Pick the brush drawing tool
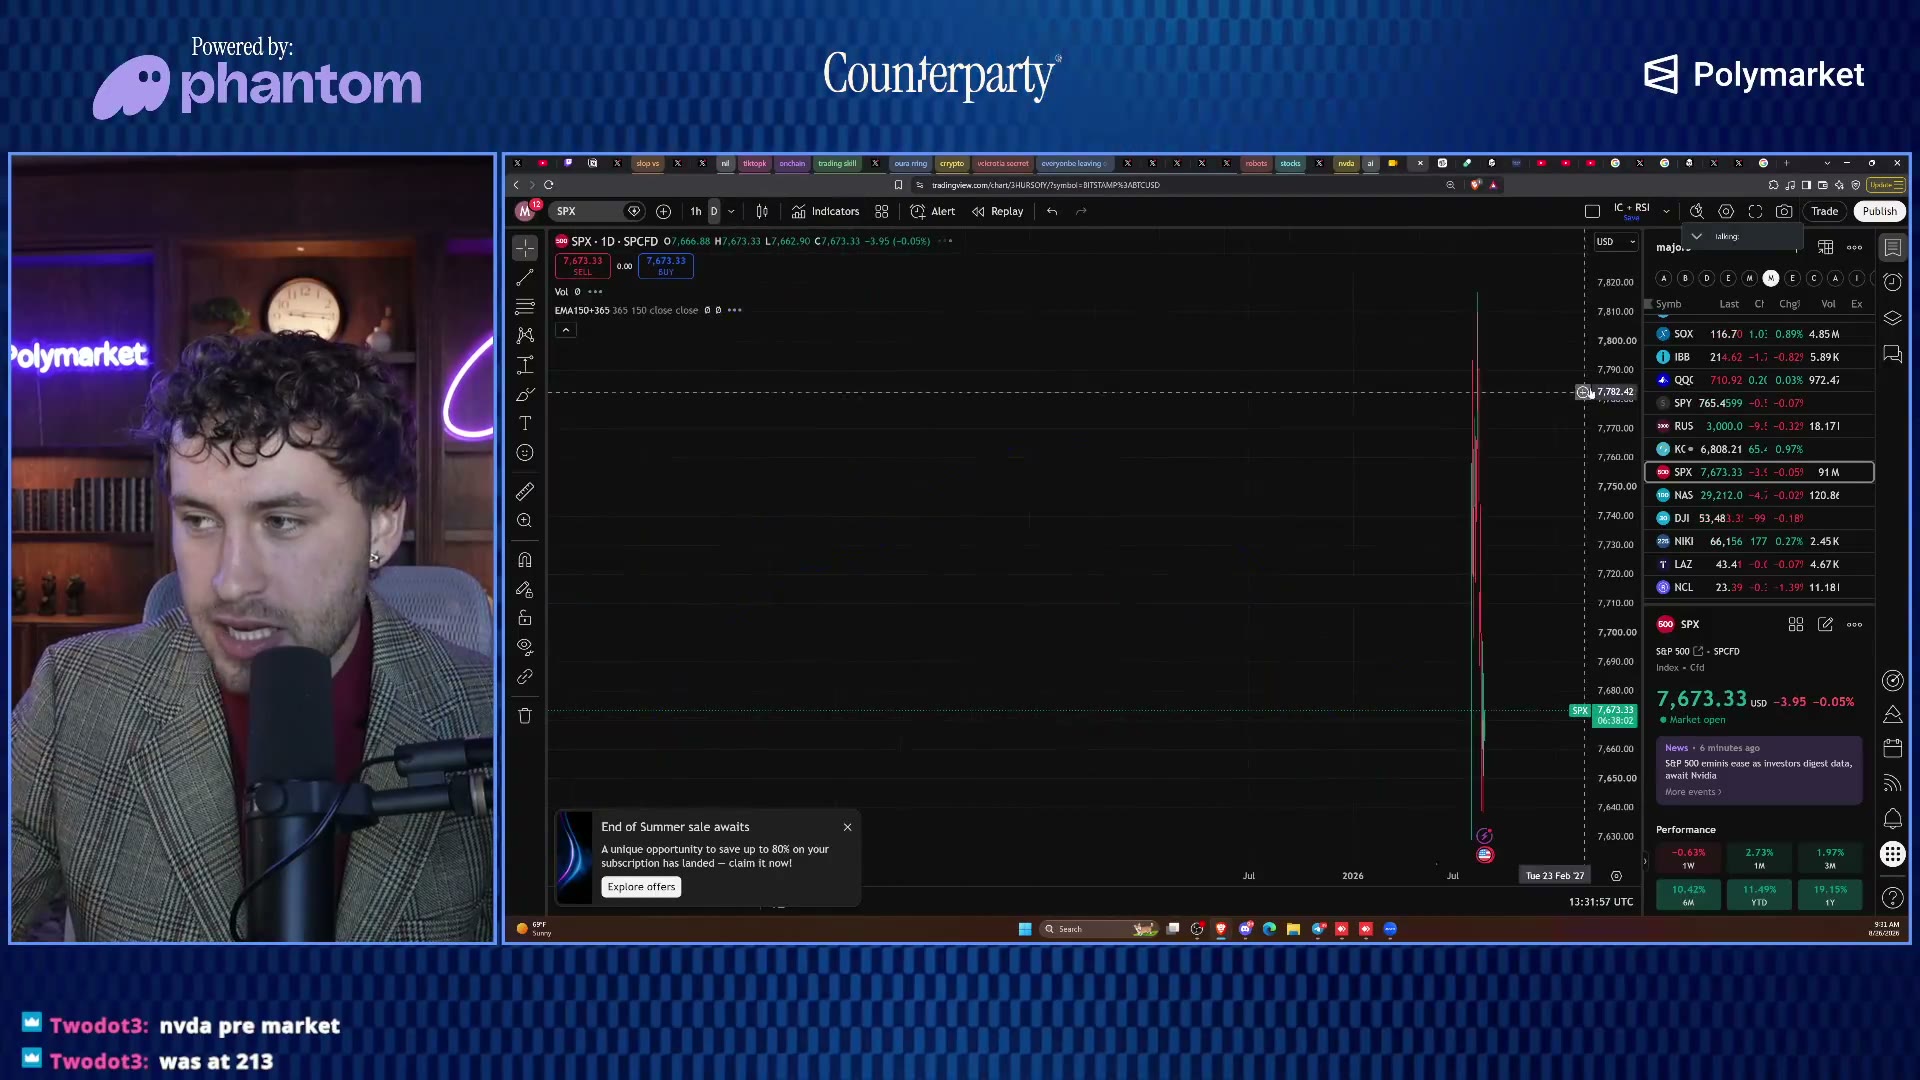This screenshot has width=1920, height=1080. click(525, 394)
